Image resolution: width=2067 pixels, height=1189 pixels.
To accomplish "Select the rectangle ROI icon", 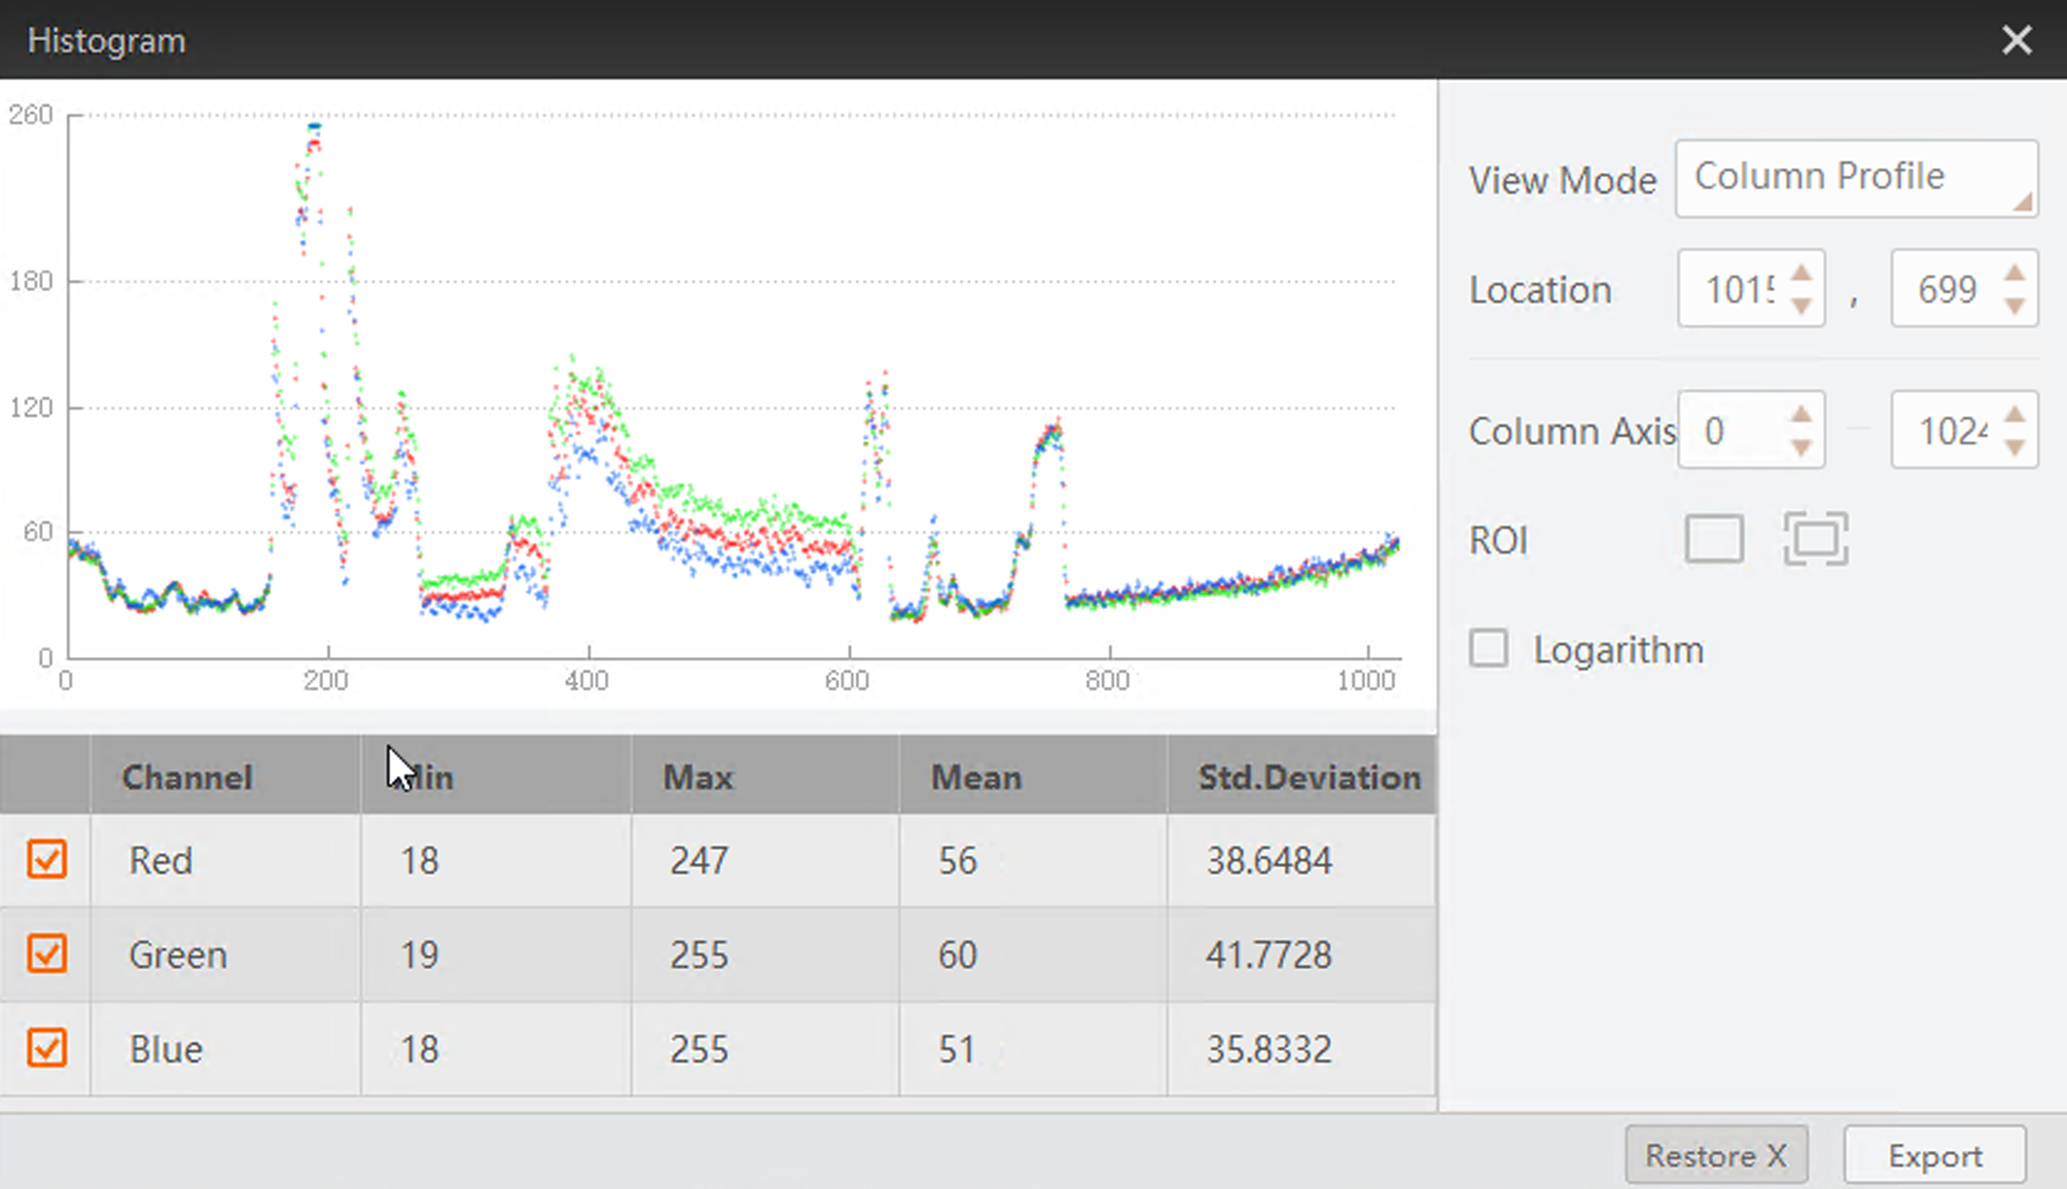I will [1714, 539].
